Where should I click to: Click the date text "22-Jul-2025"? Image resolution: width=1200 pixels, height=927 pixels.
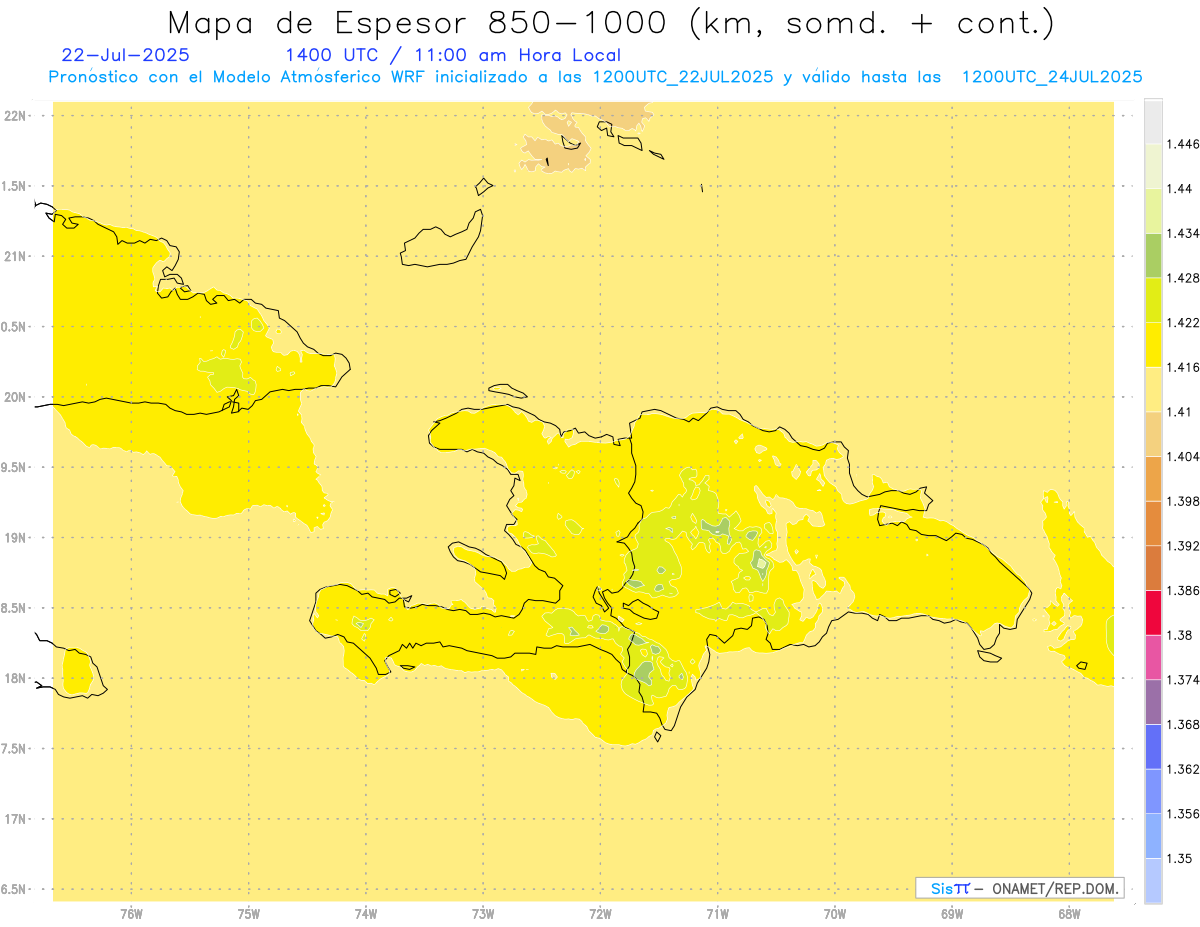coord(126,55)
